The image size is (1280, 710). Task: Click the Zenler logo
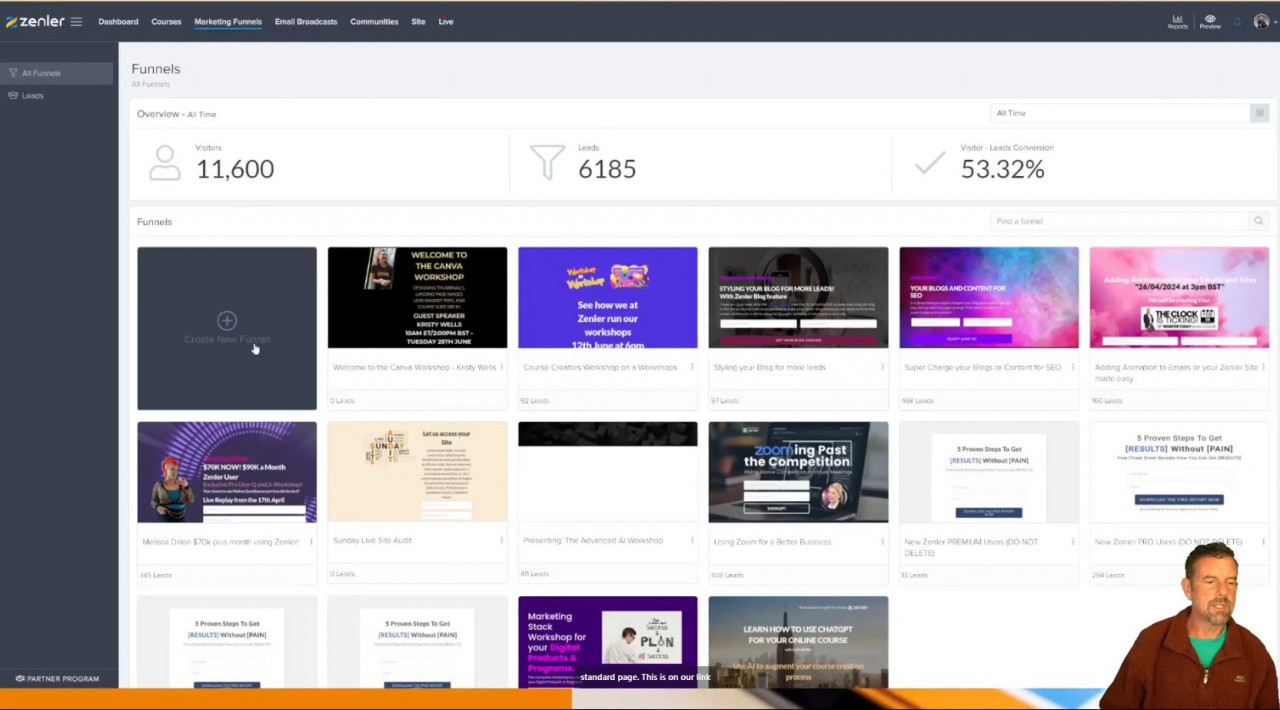click(36, 21)
